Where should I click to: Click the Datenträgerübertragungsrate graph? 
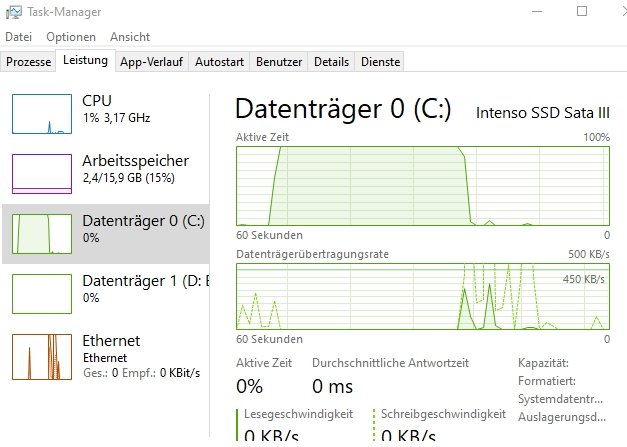click(422, 296)
